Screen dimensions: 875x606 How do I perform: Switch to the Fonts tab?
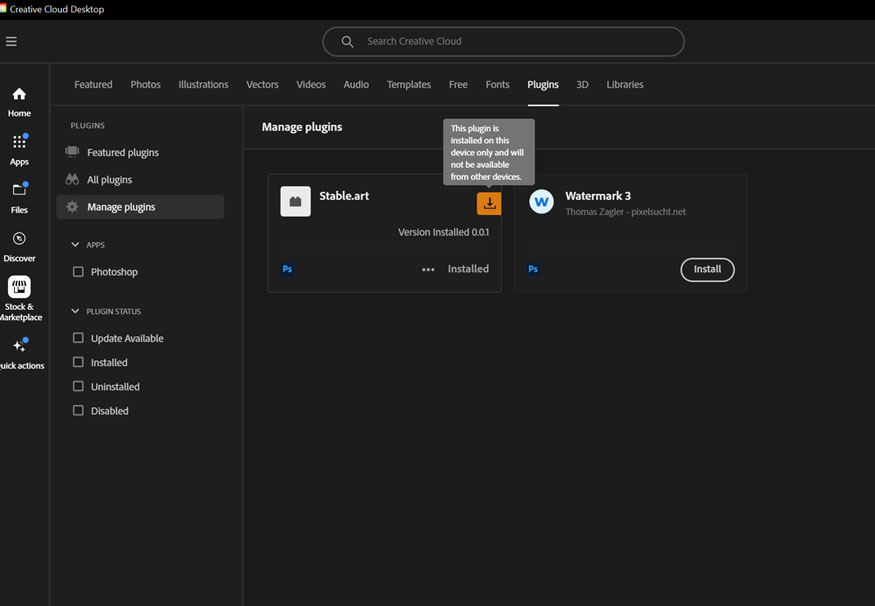pyautogui.click(x=497, y=85)
